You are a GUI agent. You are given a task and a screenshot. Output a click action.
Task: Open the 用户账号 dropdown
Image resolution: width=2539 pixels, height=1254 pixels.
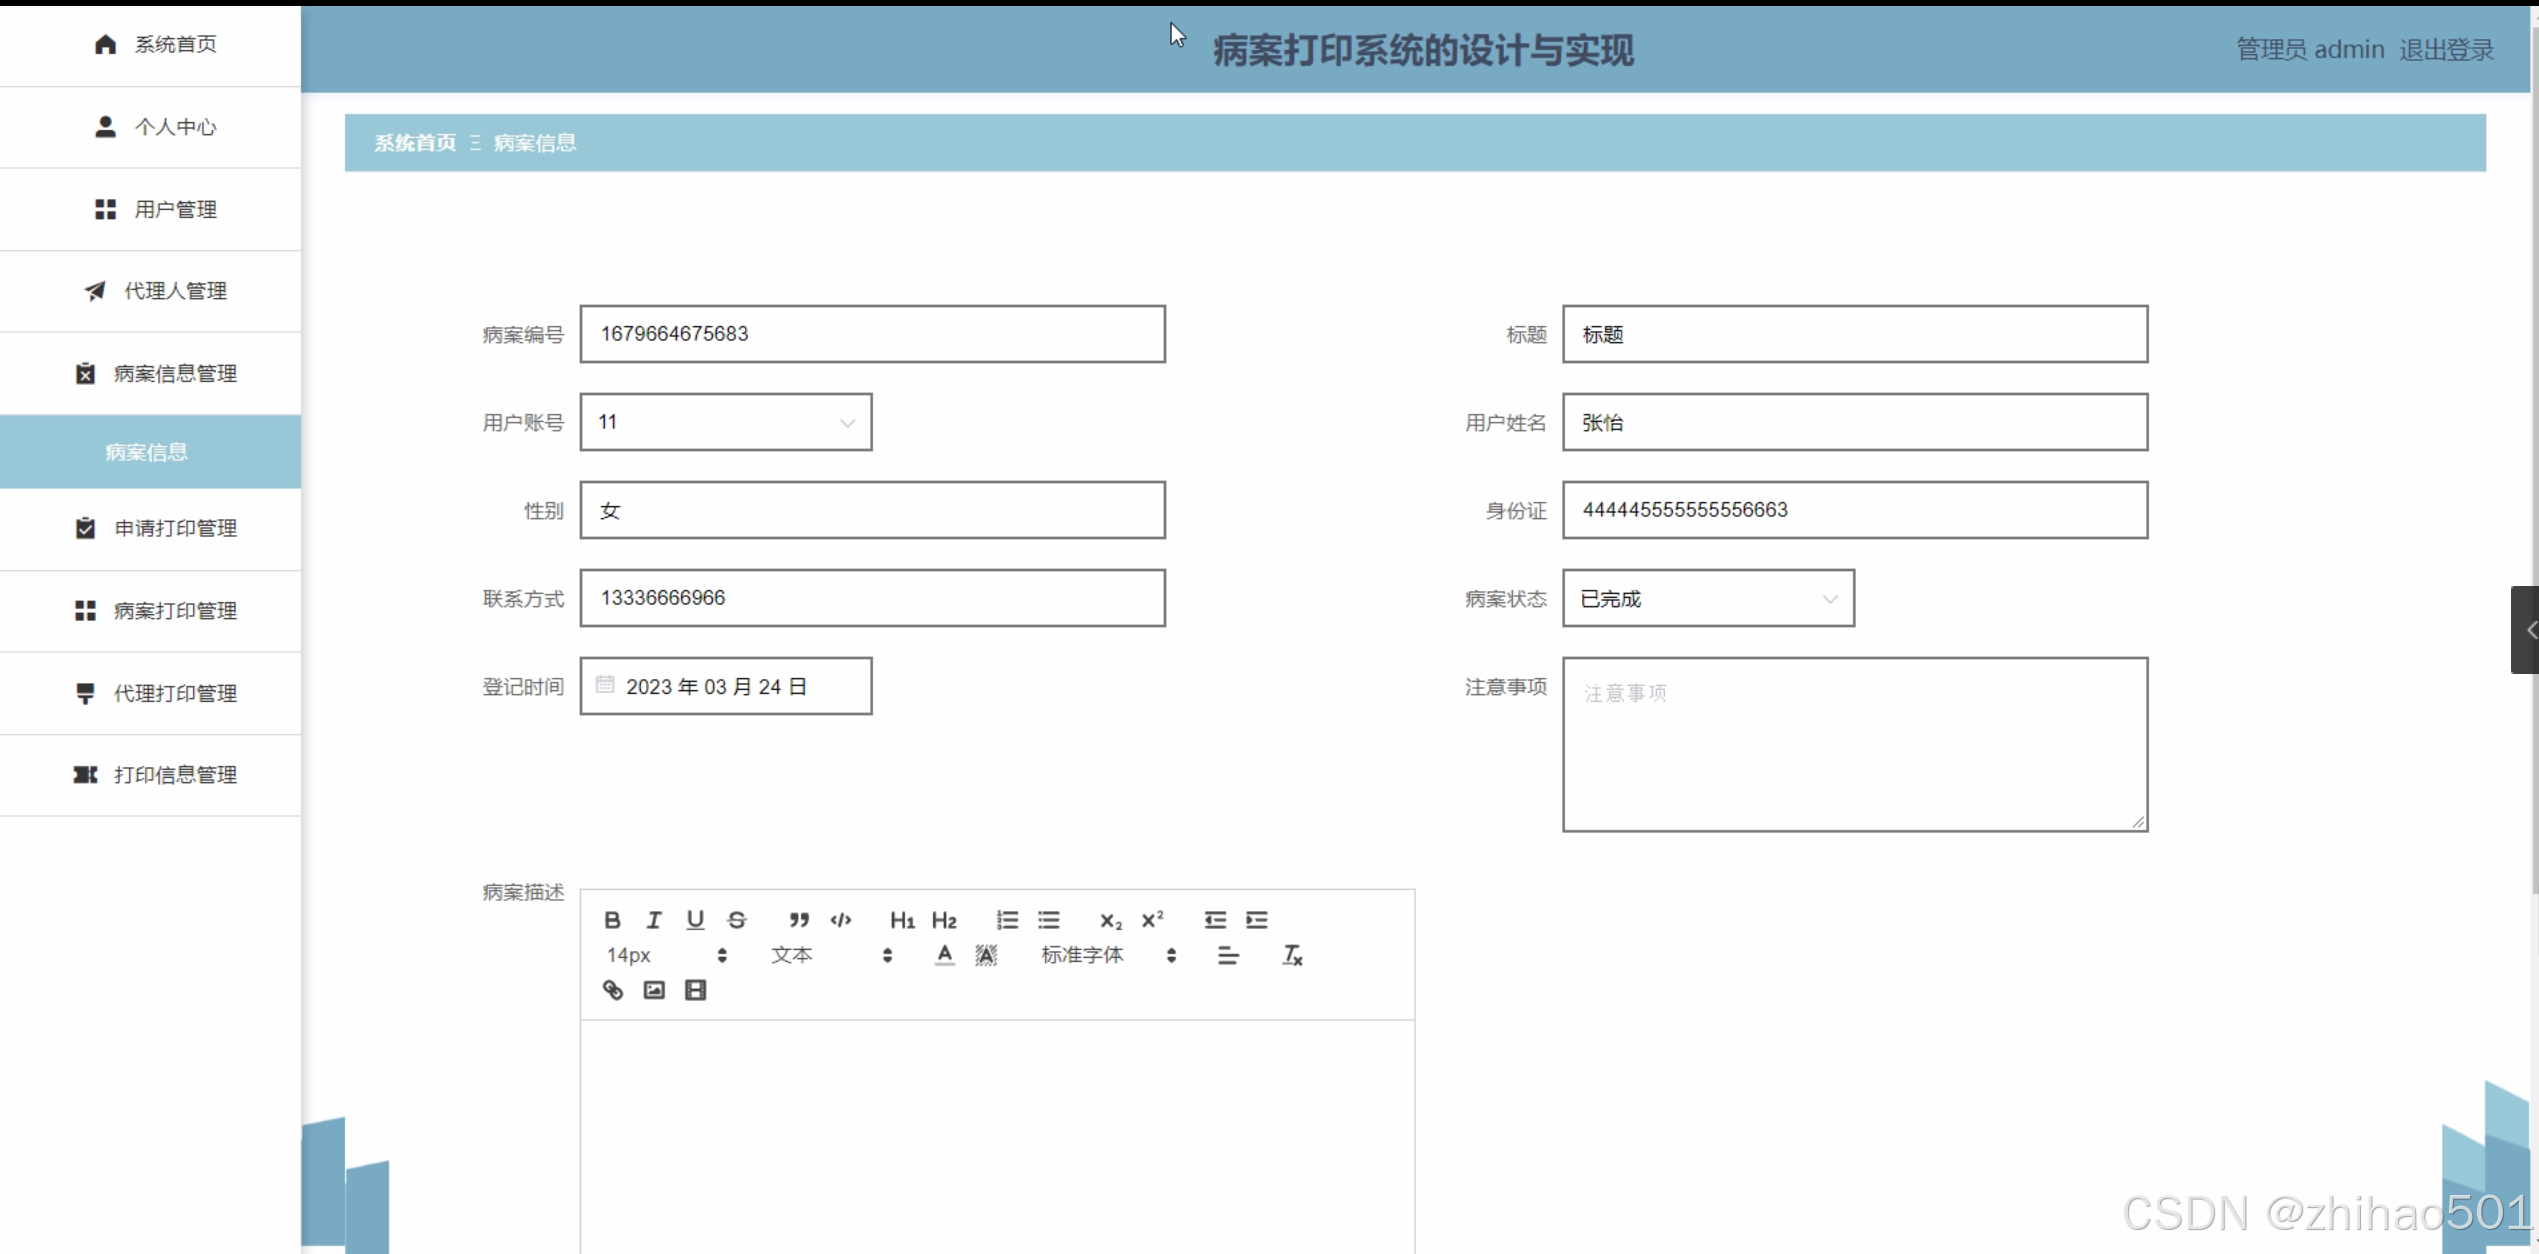pos(726,422)
